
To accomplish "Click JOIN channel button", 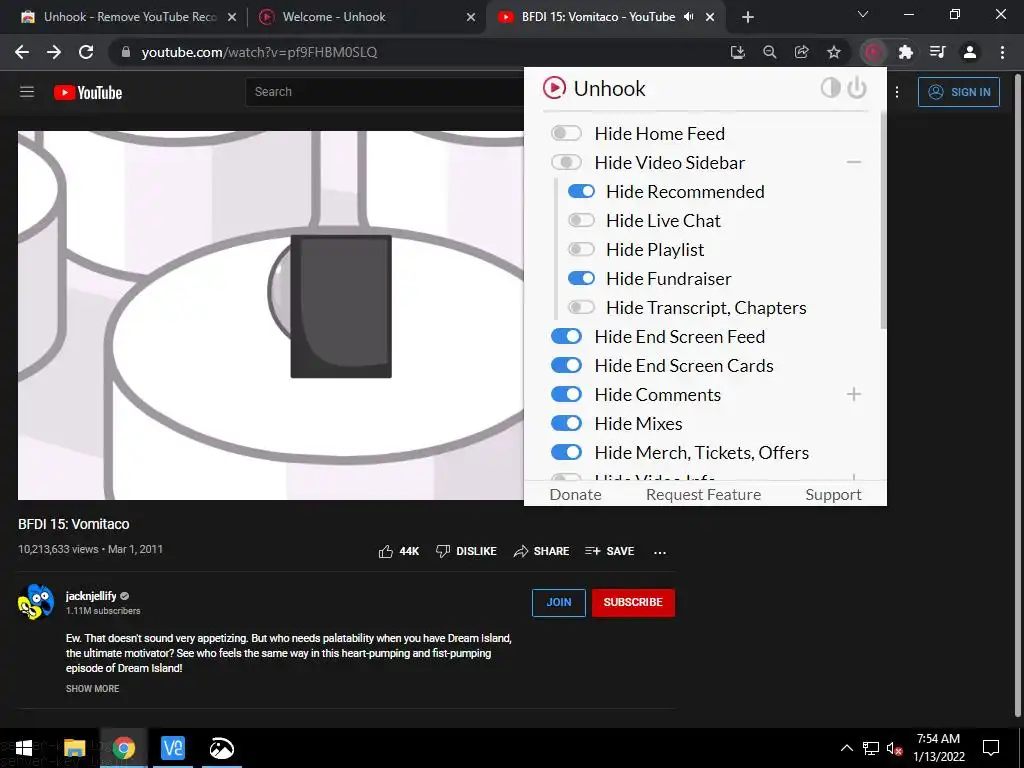I will click(558, 602).
